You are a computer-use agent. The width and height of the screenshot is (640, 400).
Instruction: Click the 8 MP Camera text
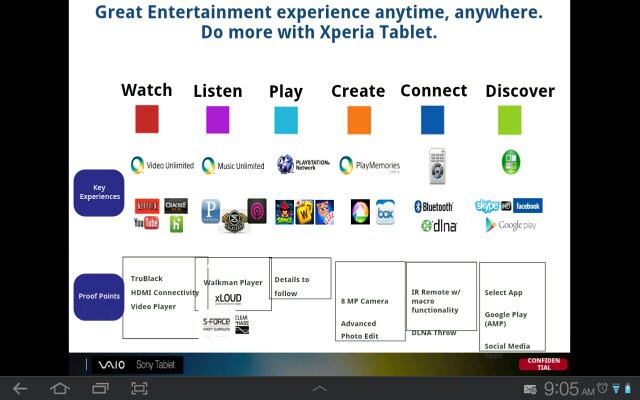[x=364, y=301]
